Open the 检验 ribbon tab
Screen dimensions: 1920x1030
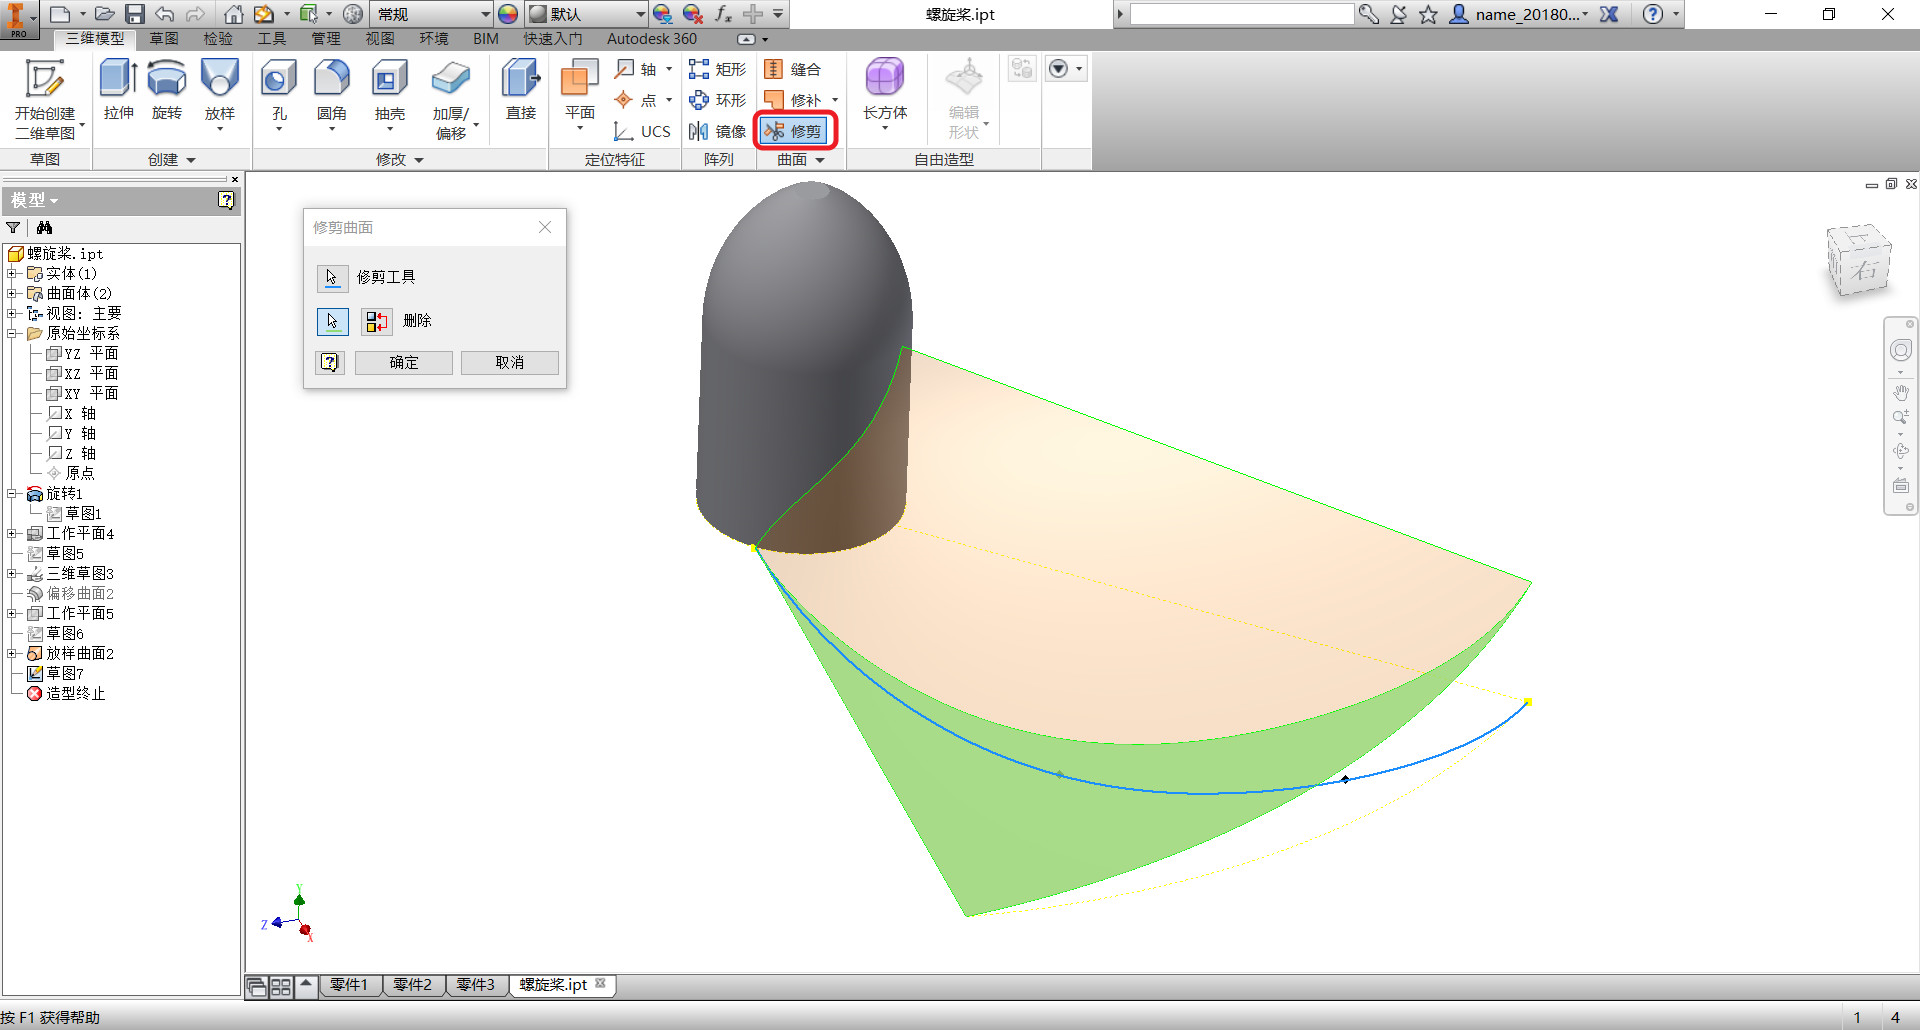point(218,39)
